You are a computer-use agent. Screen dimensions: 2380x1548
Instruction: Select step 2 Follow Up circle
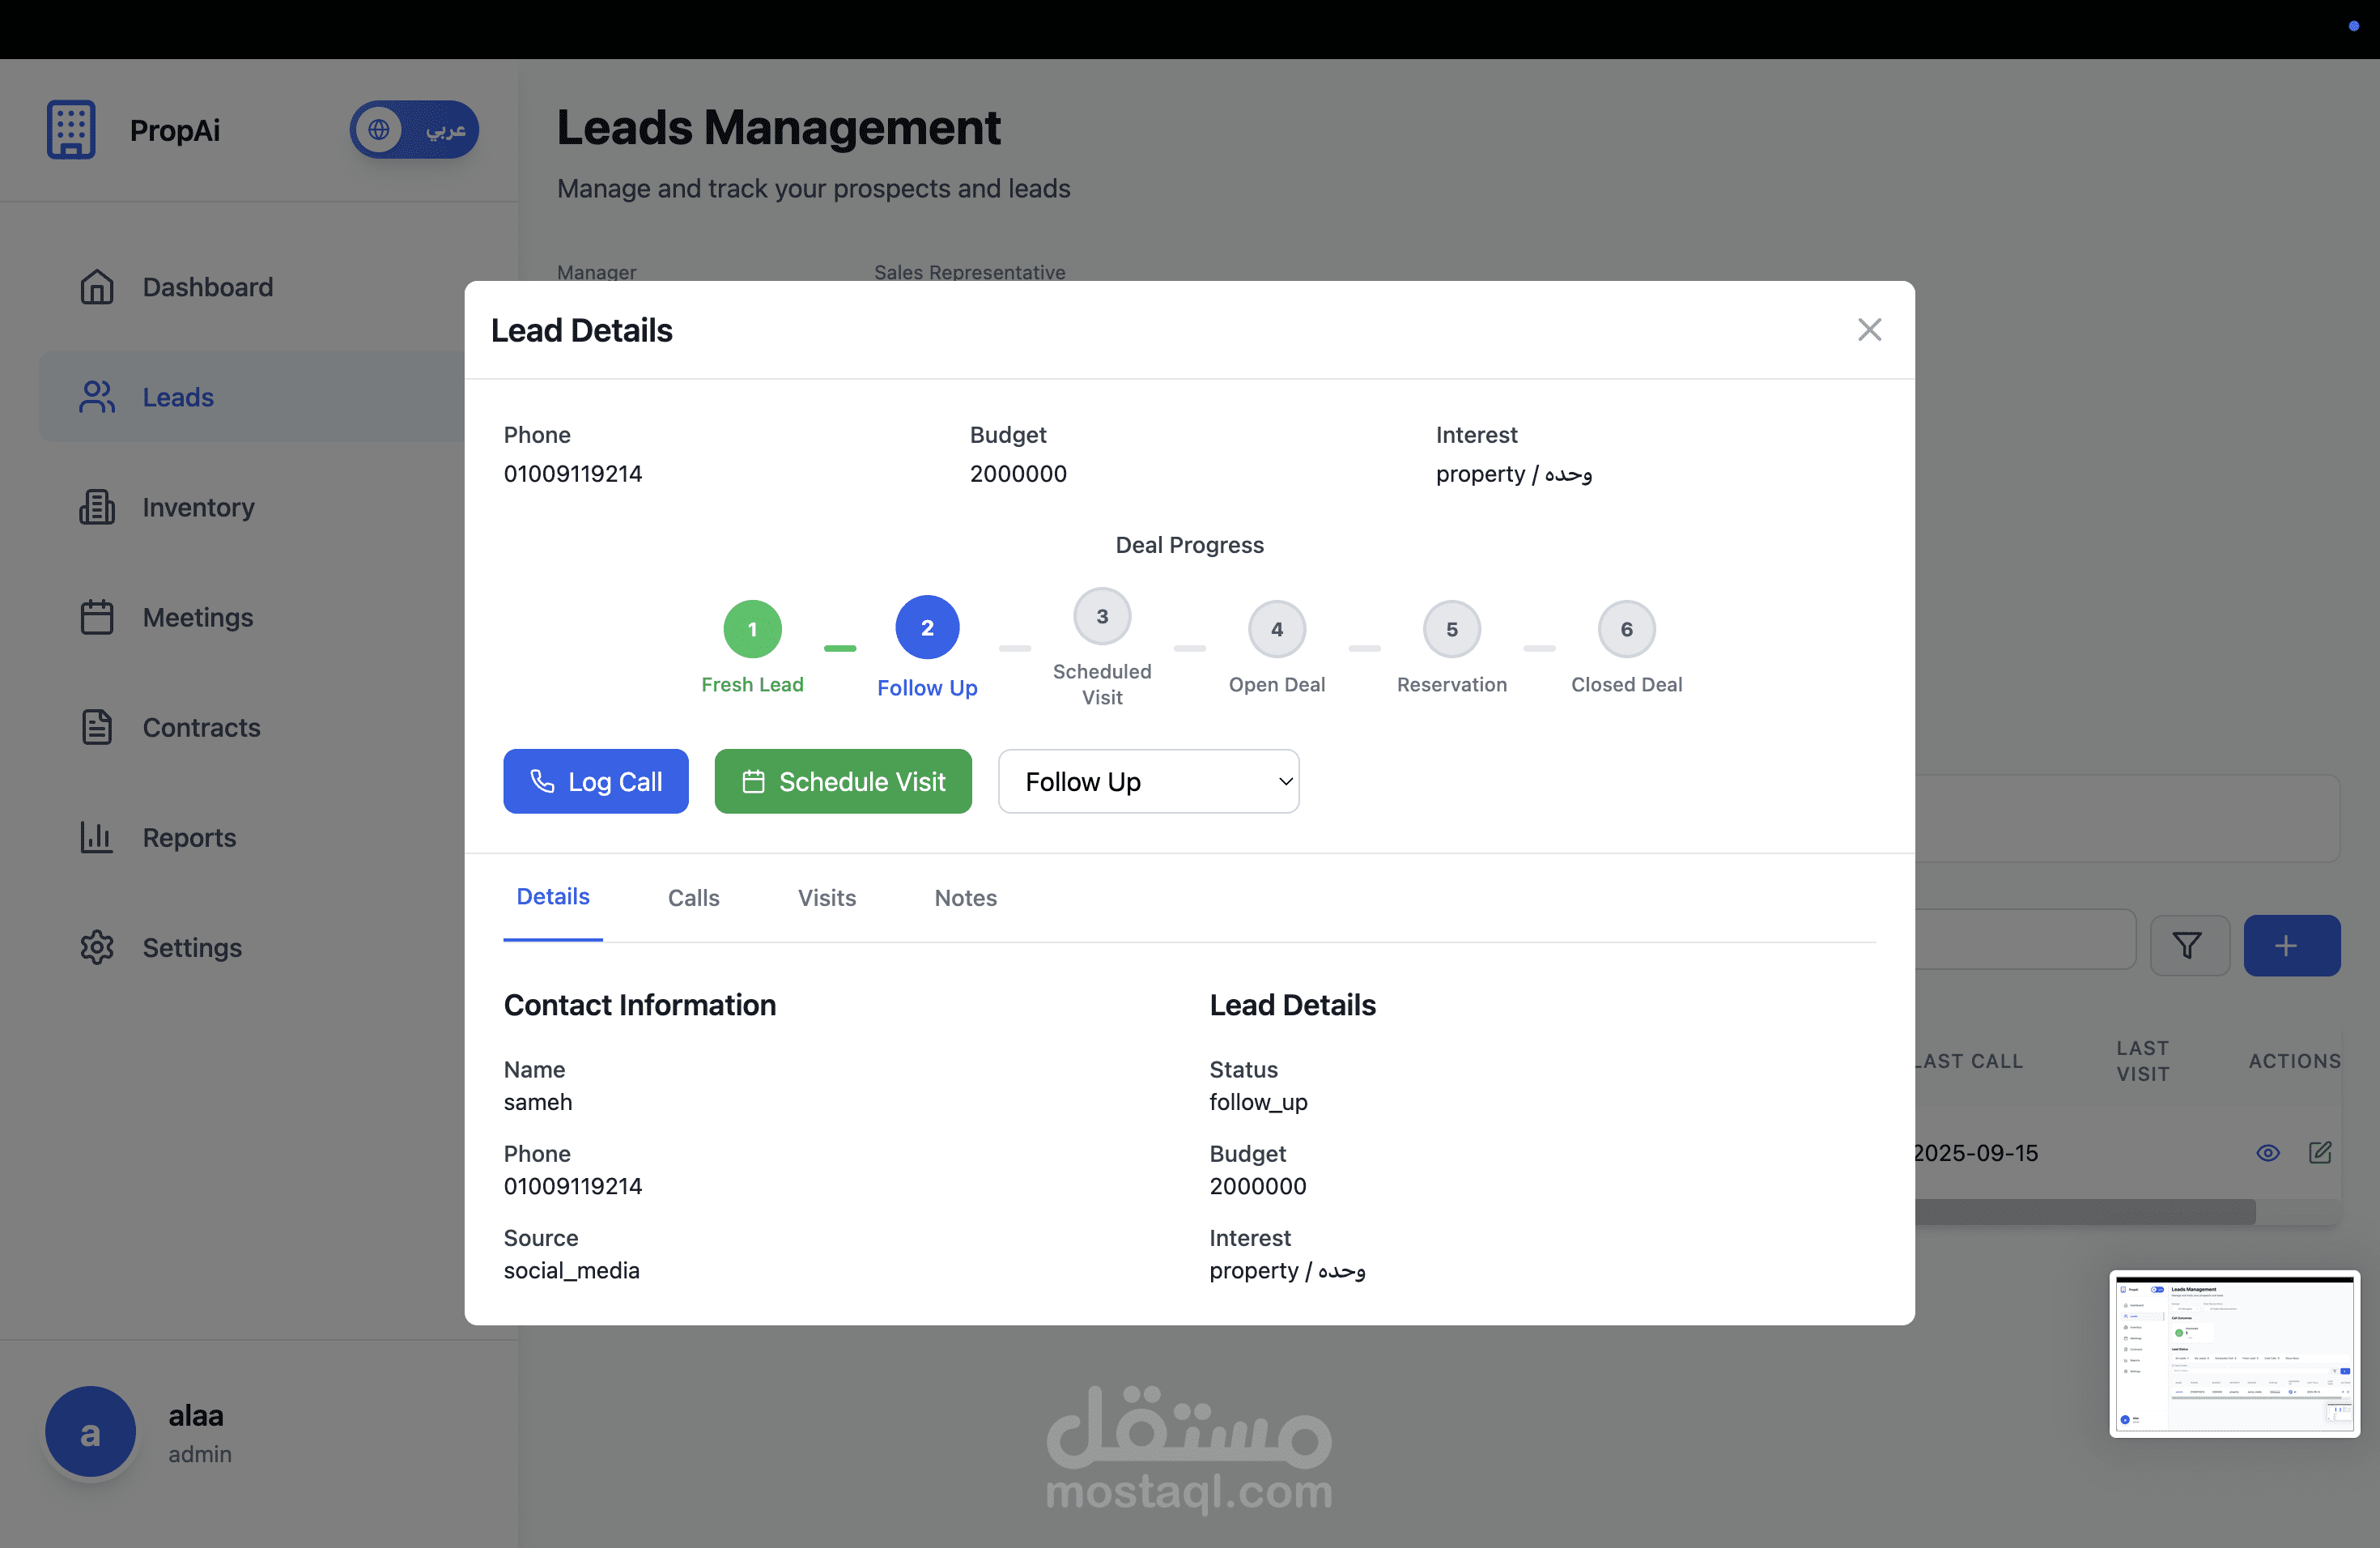[927, 627]
